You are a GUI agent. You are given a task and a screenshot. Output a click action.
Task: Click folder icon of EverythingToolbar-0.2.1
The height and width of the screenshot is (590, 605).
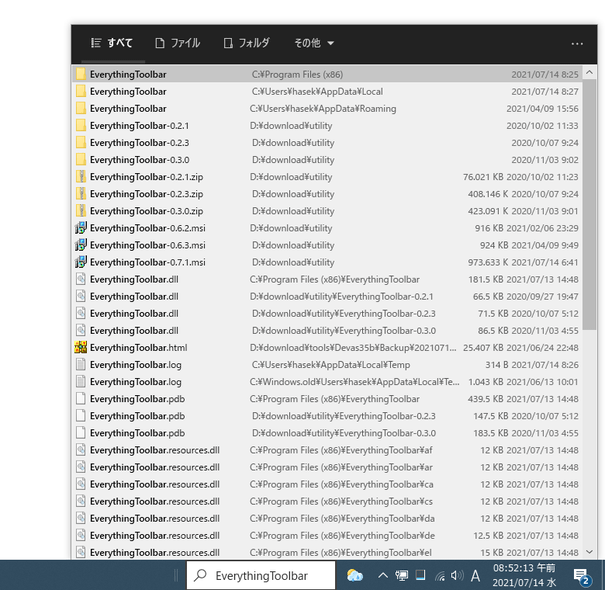(x=81, y=125)
